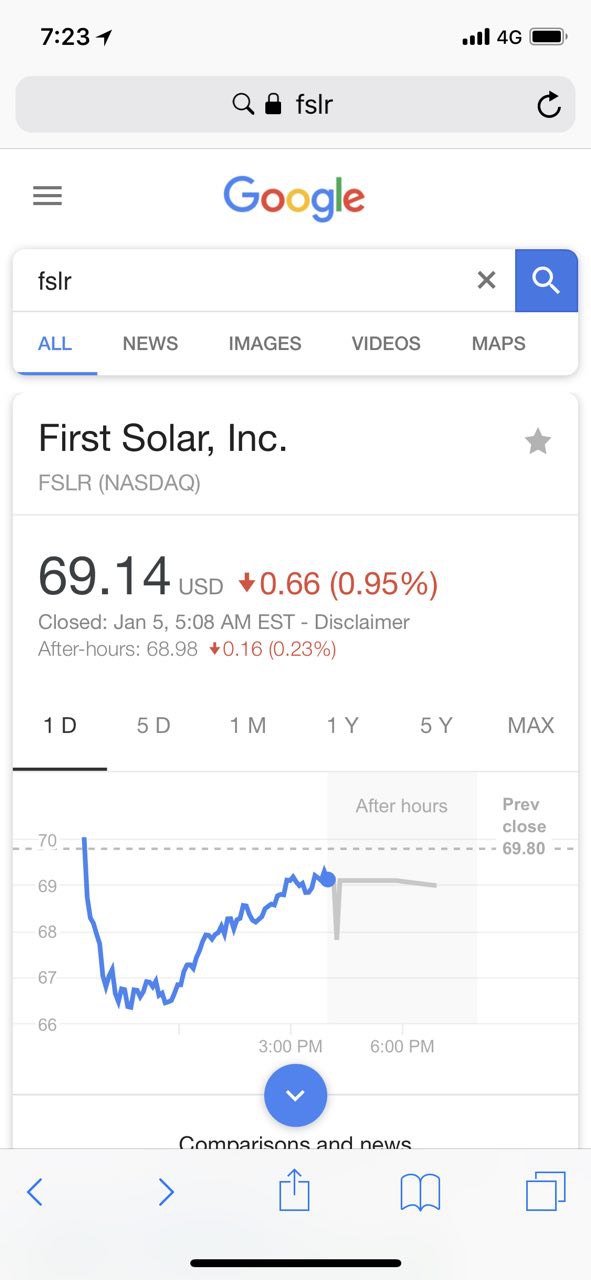
Task: Clear the fslr search text
Action: (486, 281)
